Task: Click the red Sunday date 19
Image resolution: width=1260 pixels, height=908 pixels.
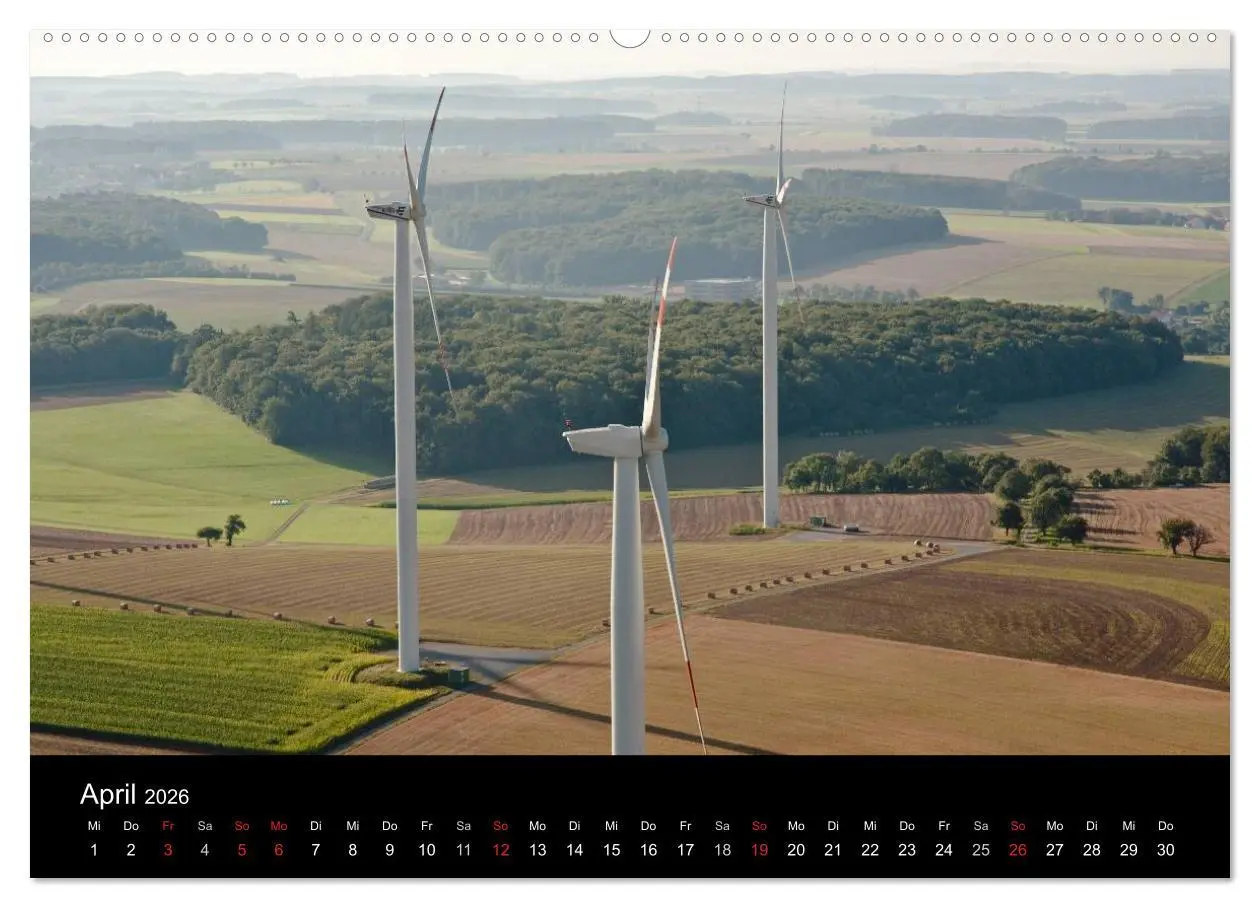Action: (759, 850)
